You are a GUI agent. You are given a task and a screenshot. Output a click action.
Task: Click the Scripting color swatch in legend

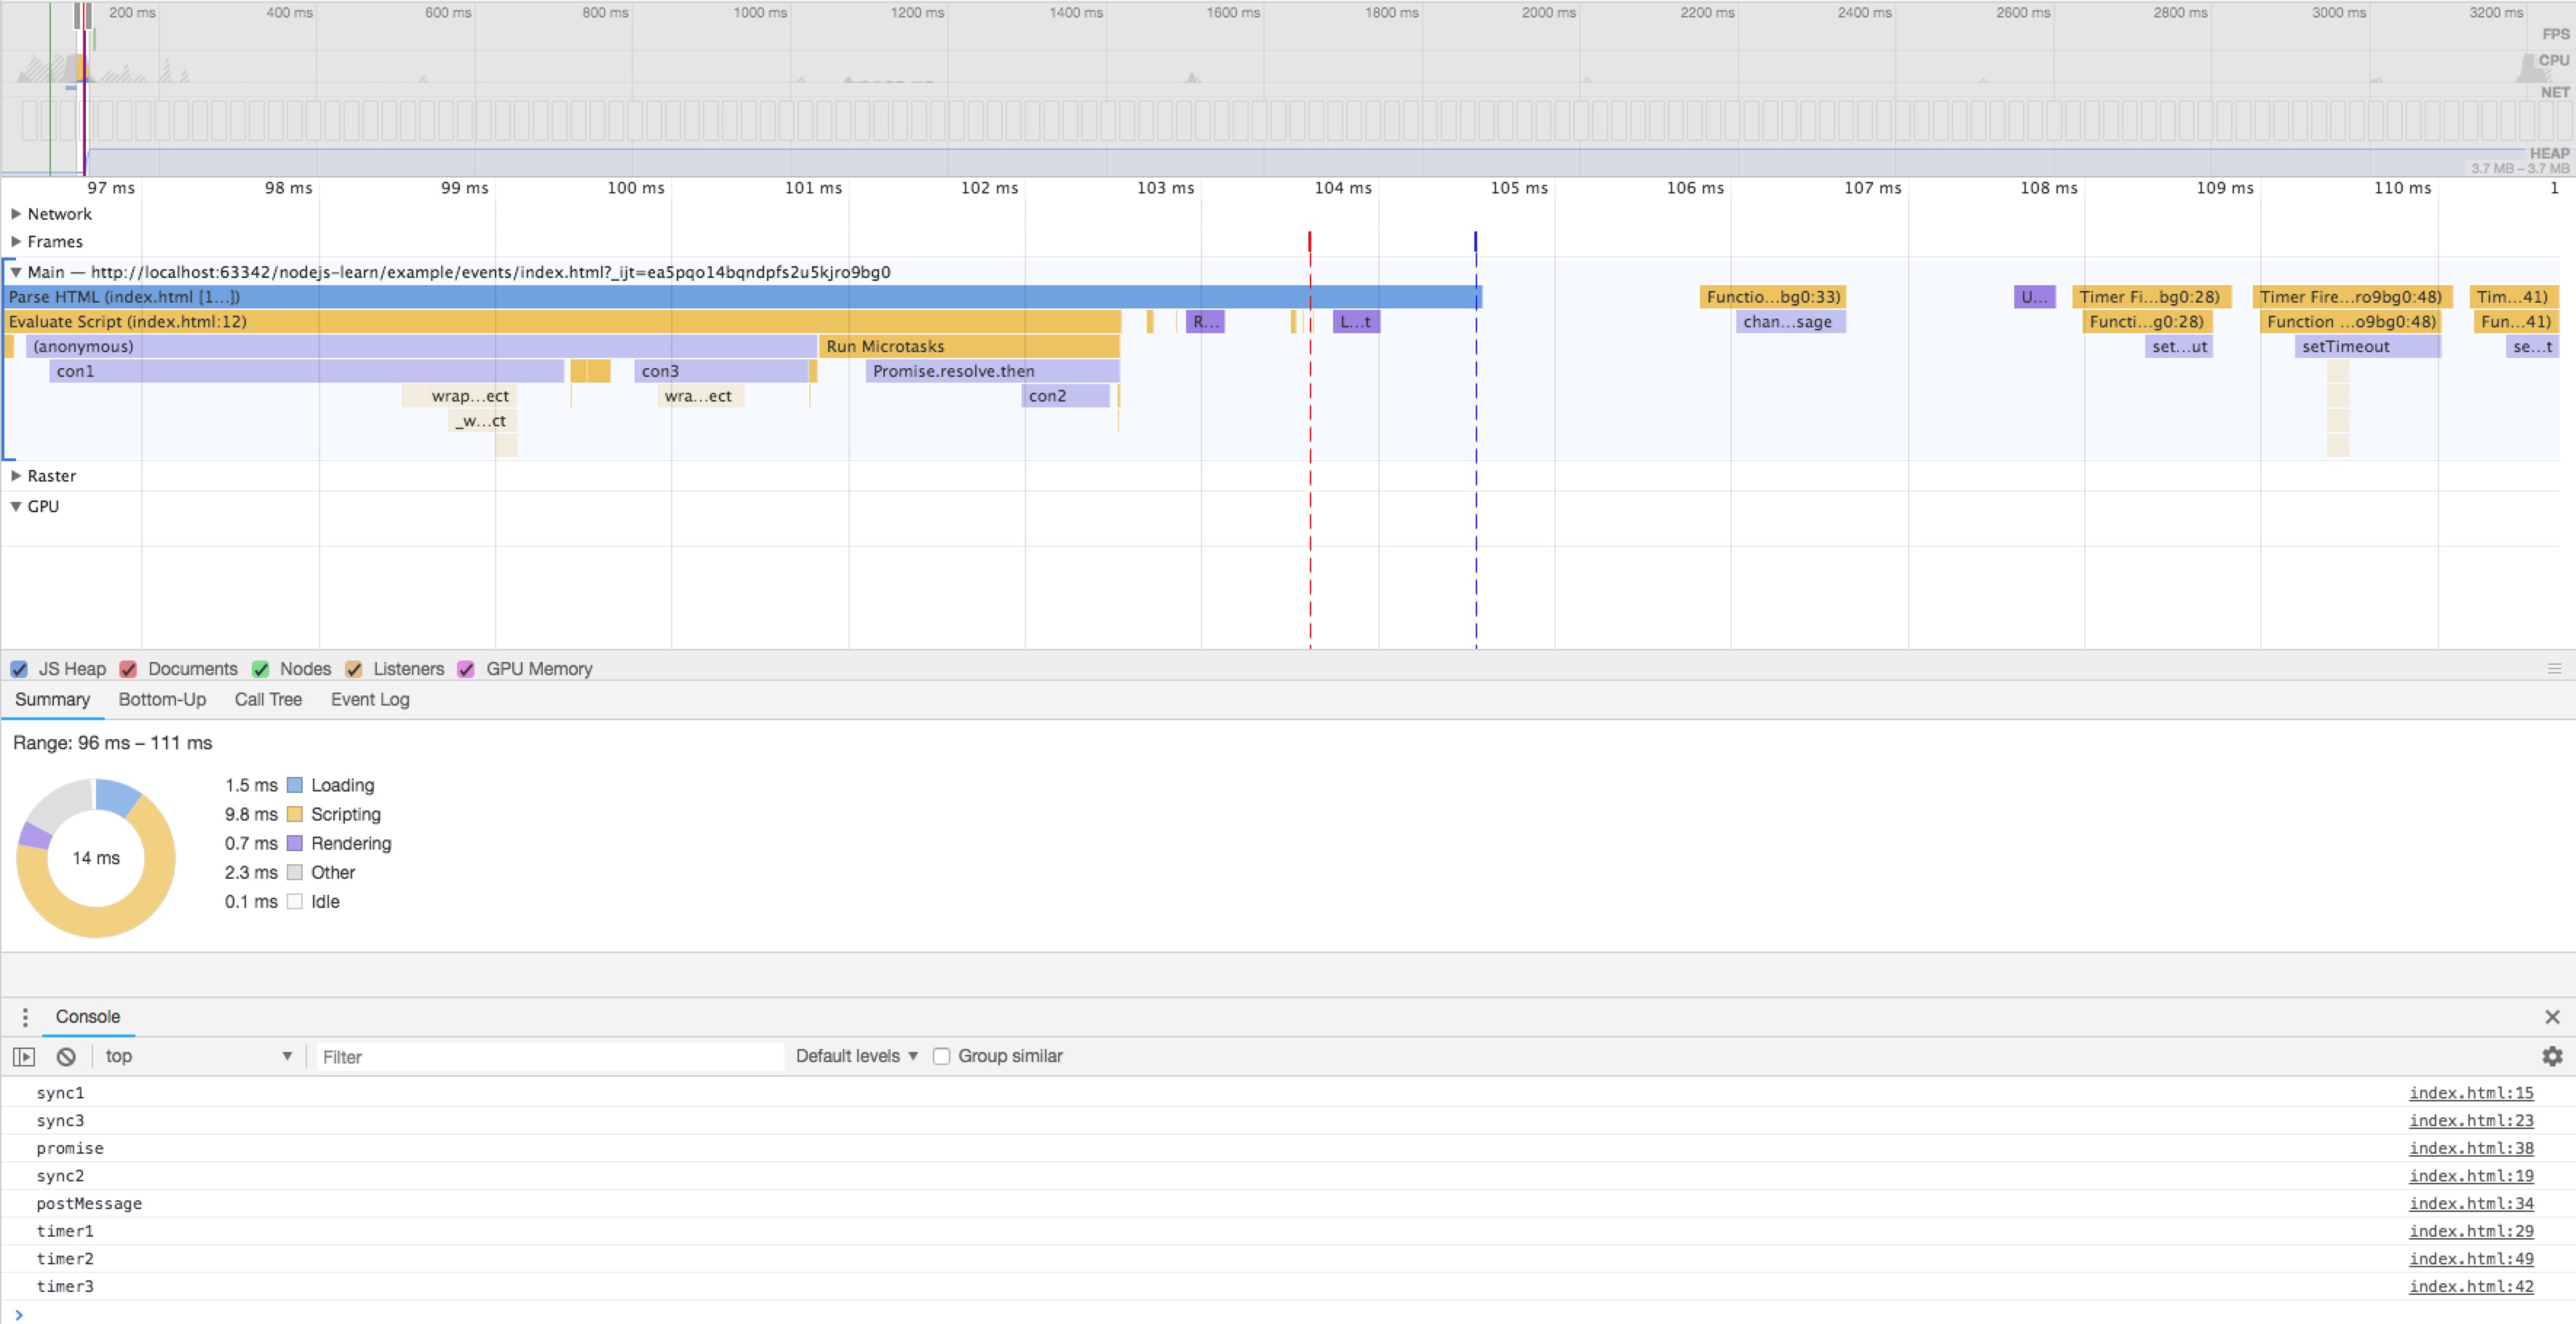pos(295,814)
